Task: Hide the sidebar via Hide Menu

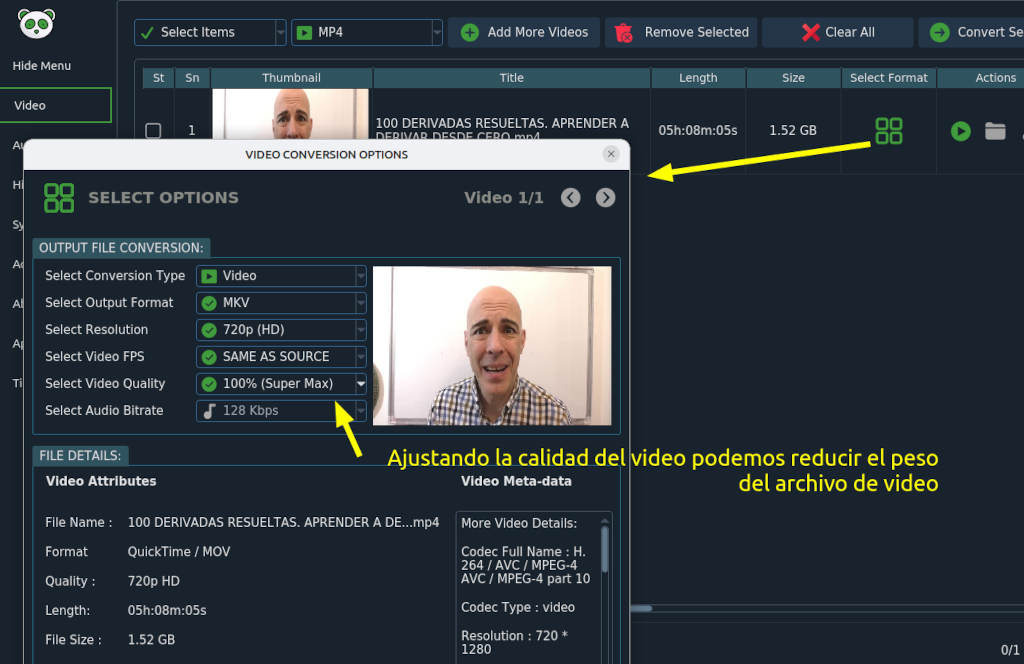Action: 42,66
